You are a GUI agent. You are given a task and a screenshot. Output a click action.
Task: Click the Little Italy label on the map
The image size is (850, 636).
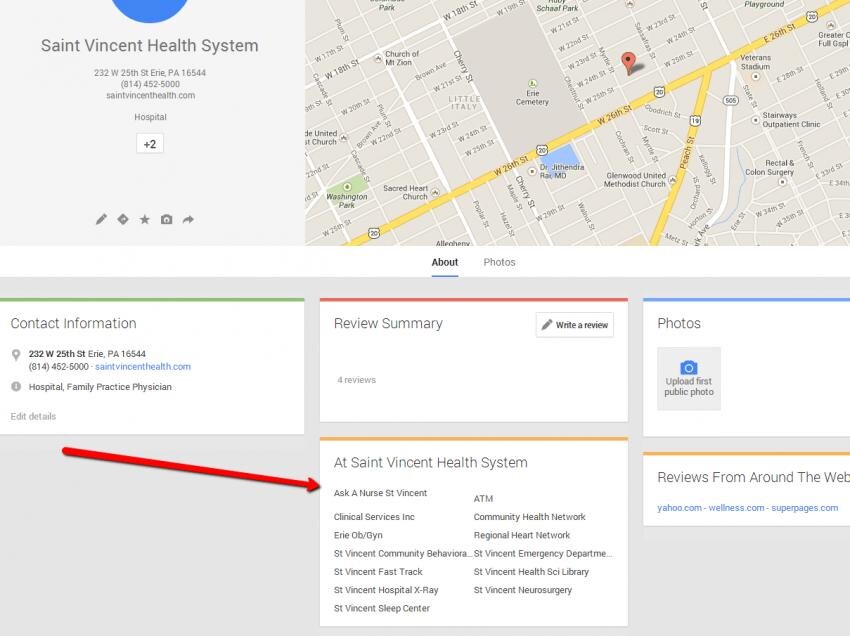[465, 103]
